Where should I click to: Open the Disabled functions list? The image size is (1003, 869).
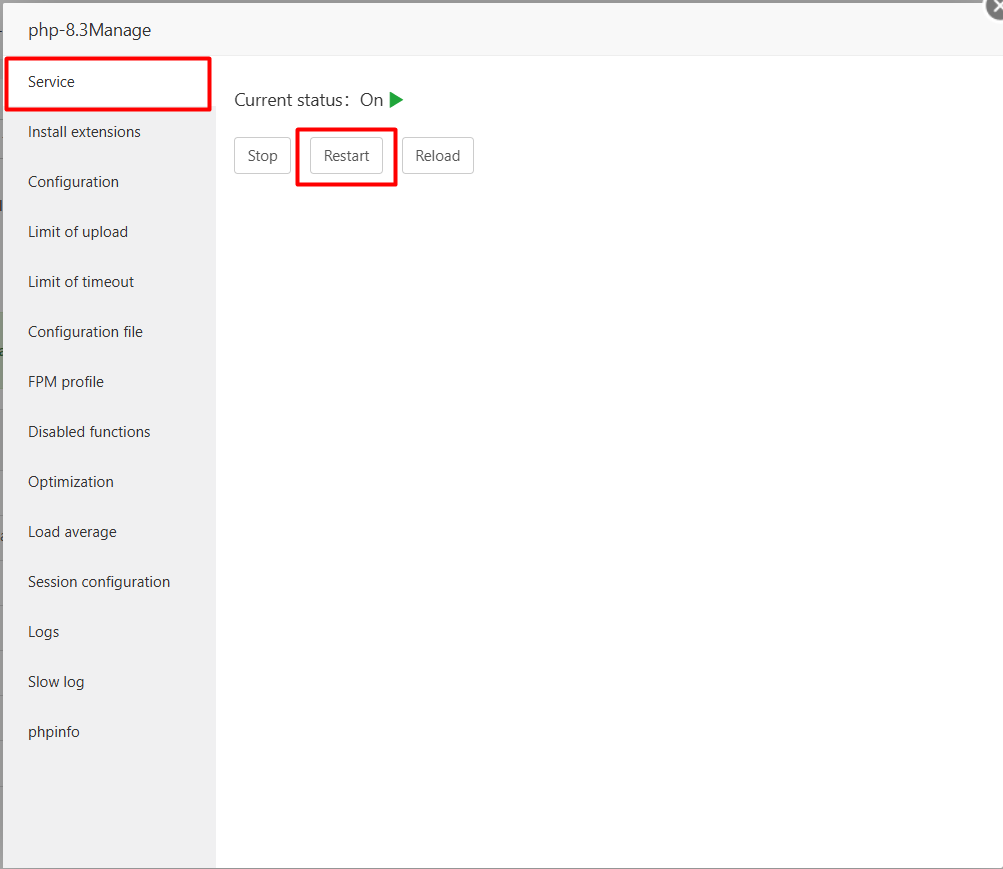(89, 431)
